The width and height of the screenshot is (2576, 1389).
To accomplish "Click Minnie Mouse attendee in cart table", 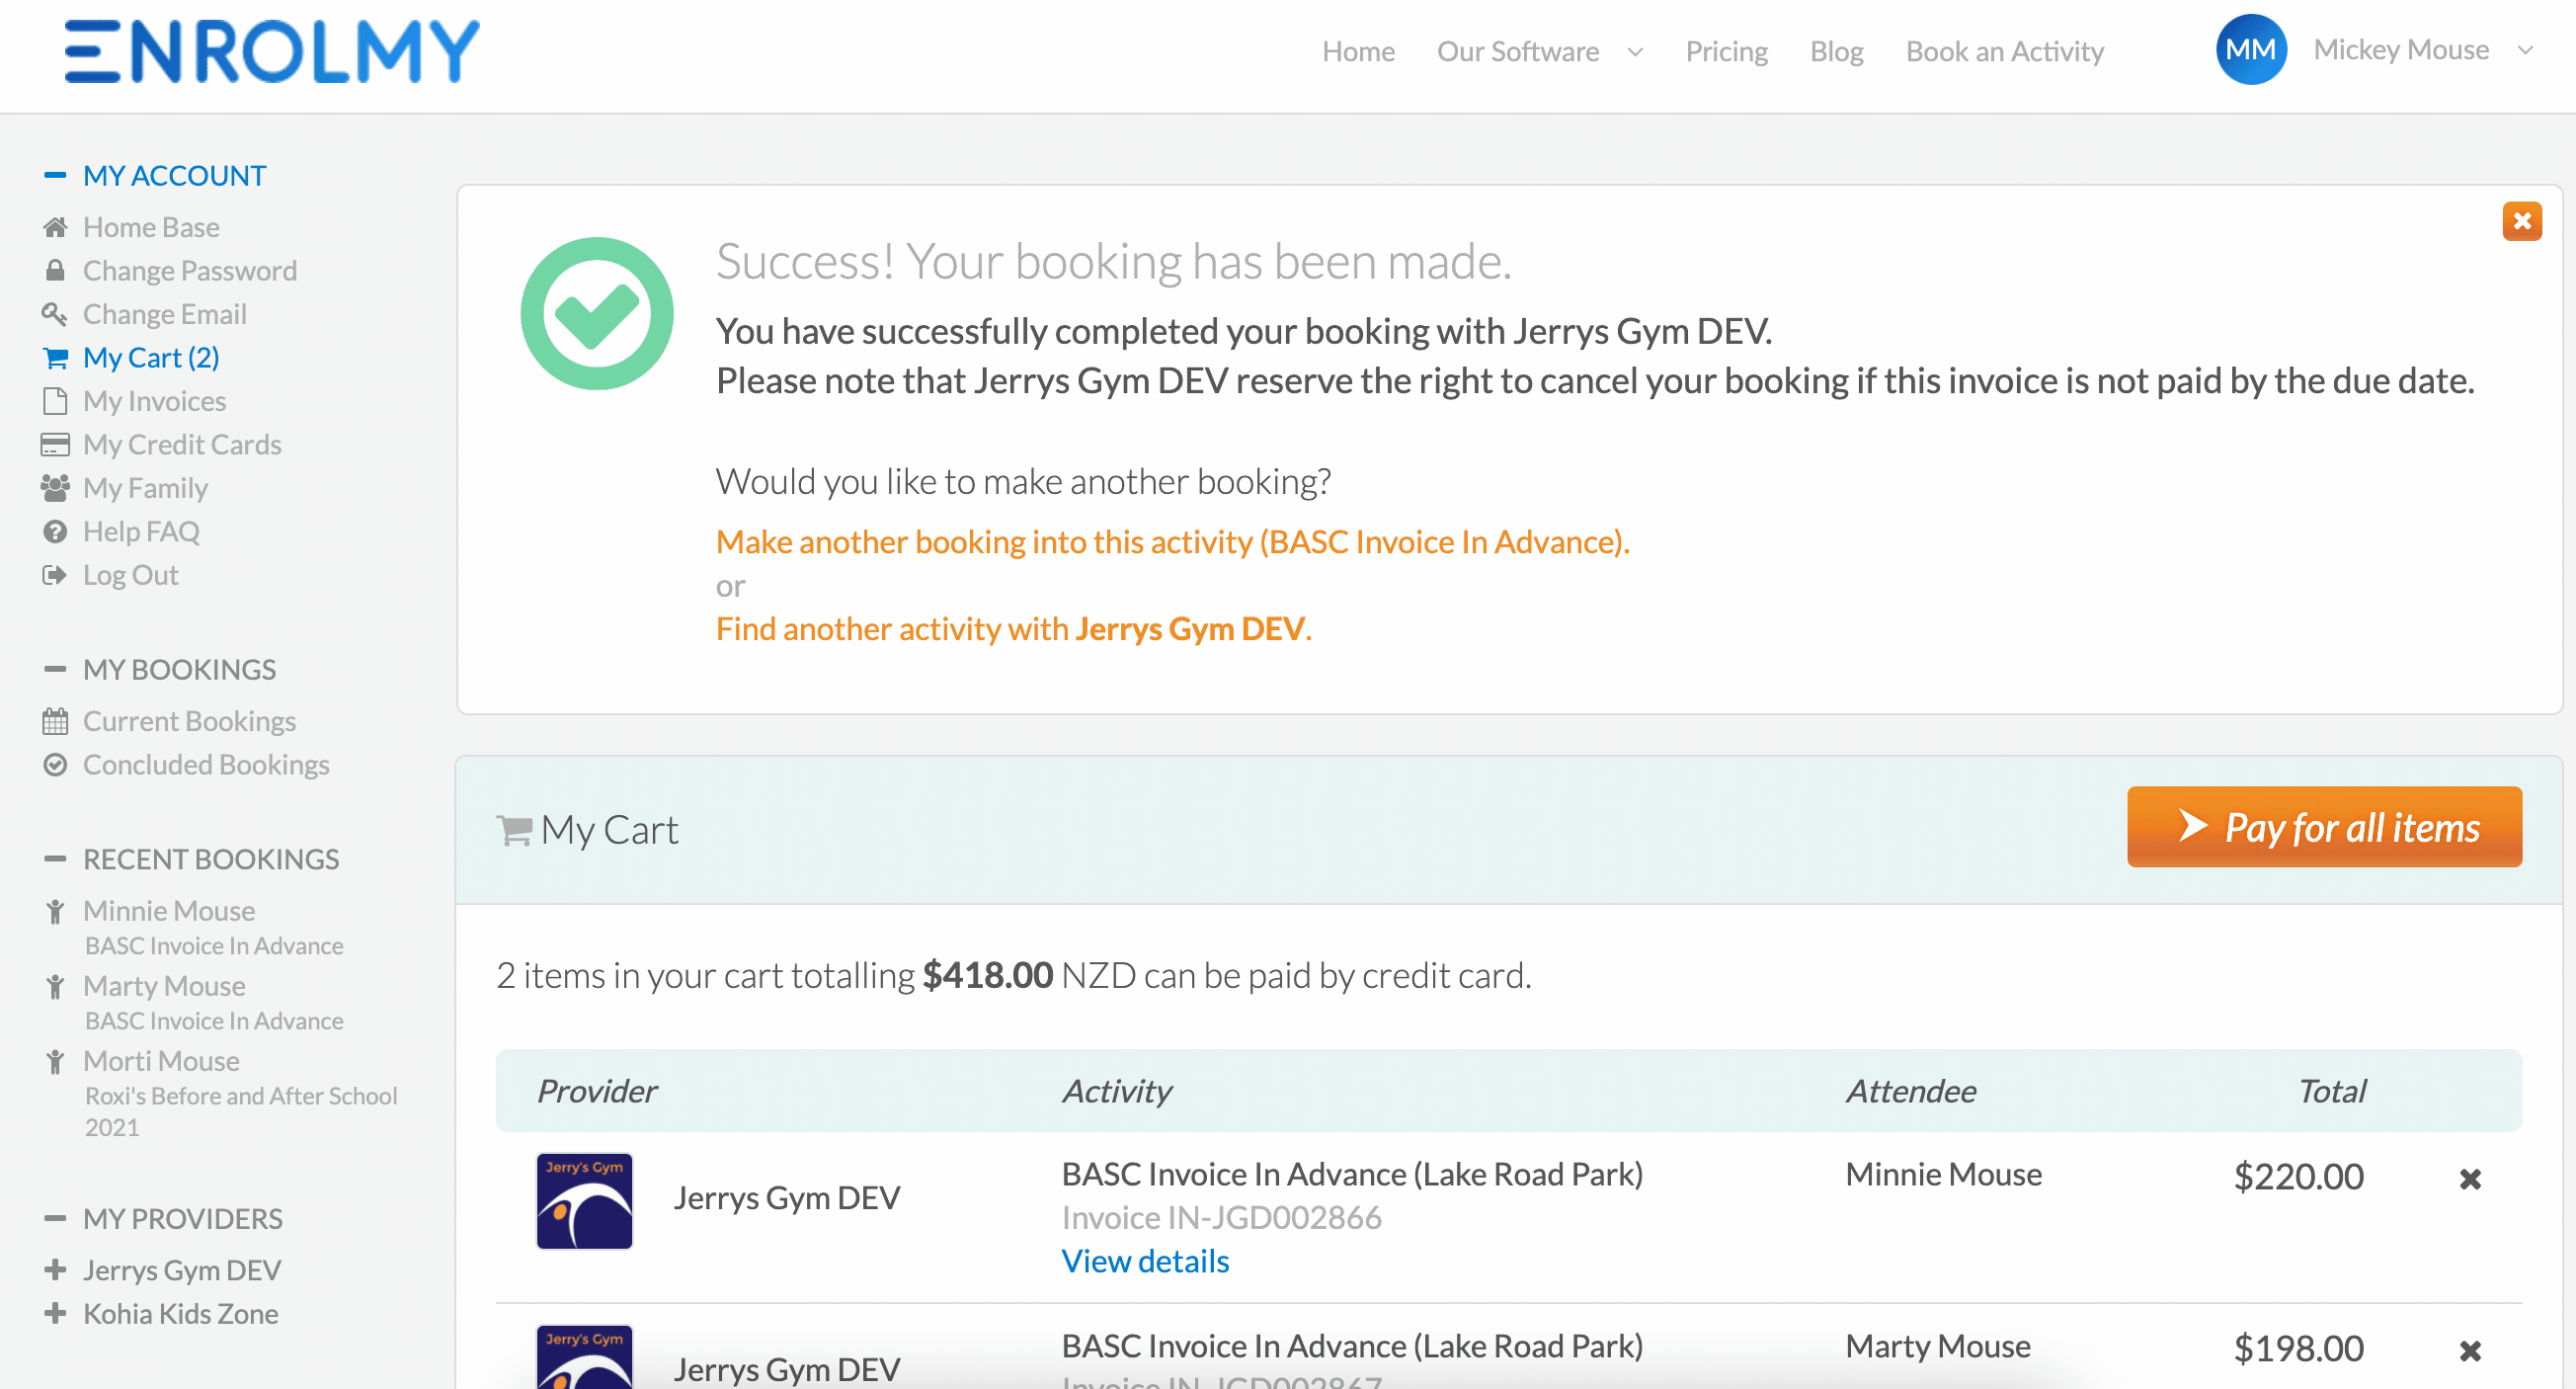I will (x=1943, y=1174).
